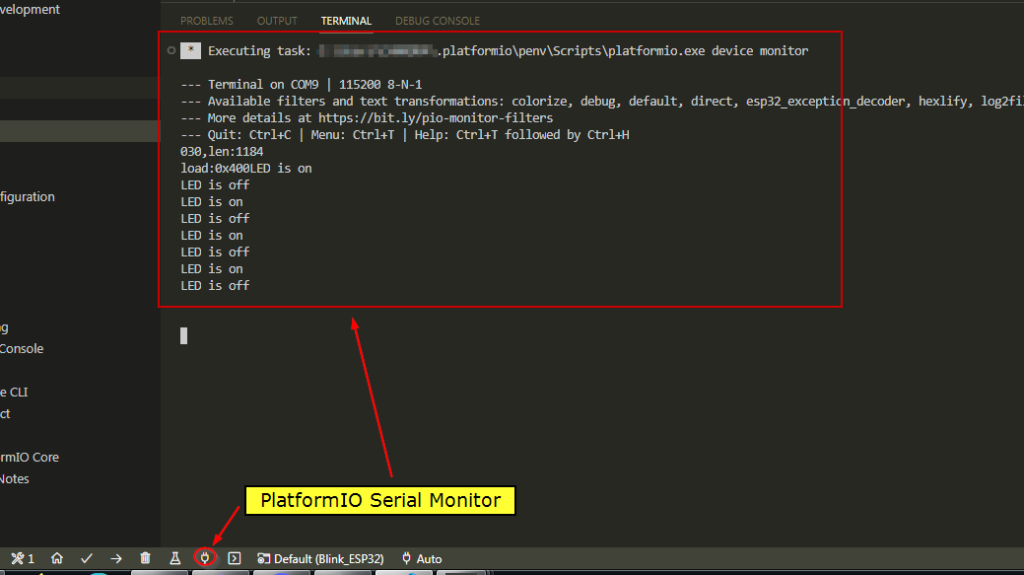Open the Serial Monitor plug icon
This screenshot has height=575, width=1024.
click(205, 558)
